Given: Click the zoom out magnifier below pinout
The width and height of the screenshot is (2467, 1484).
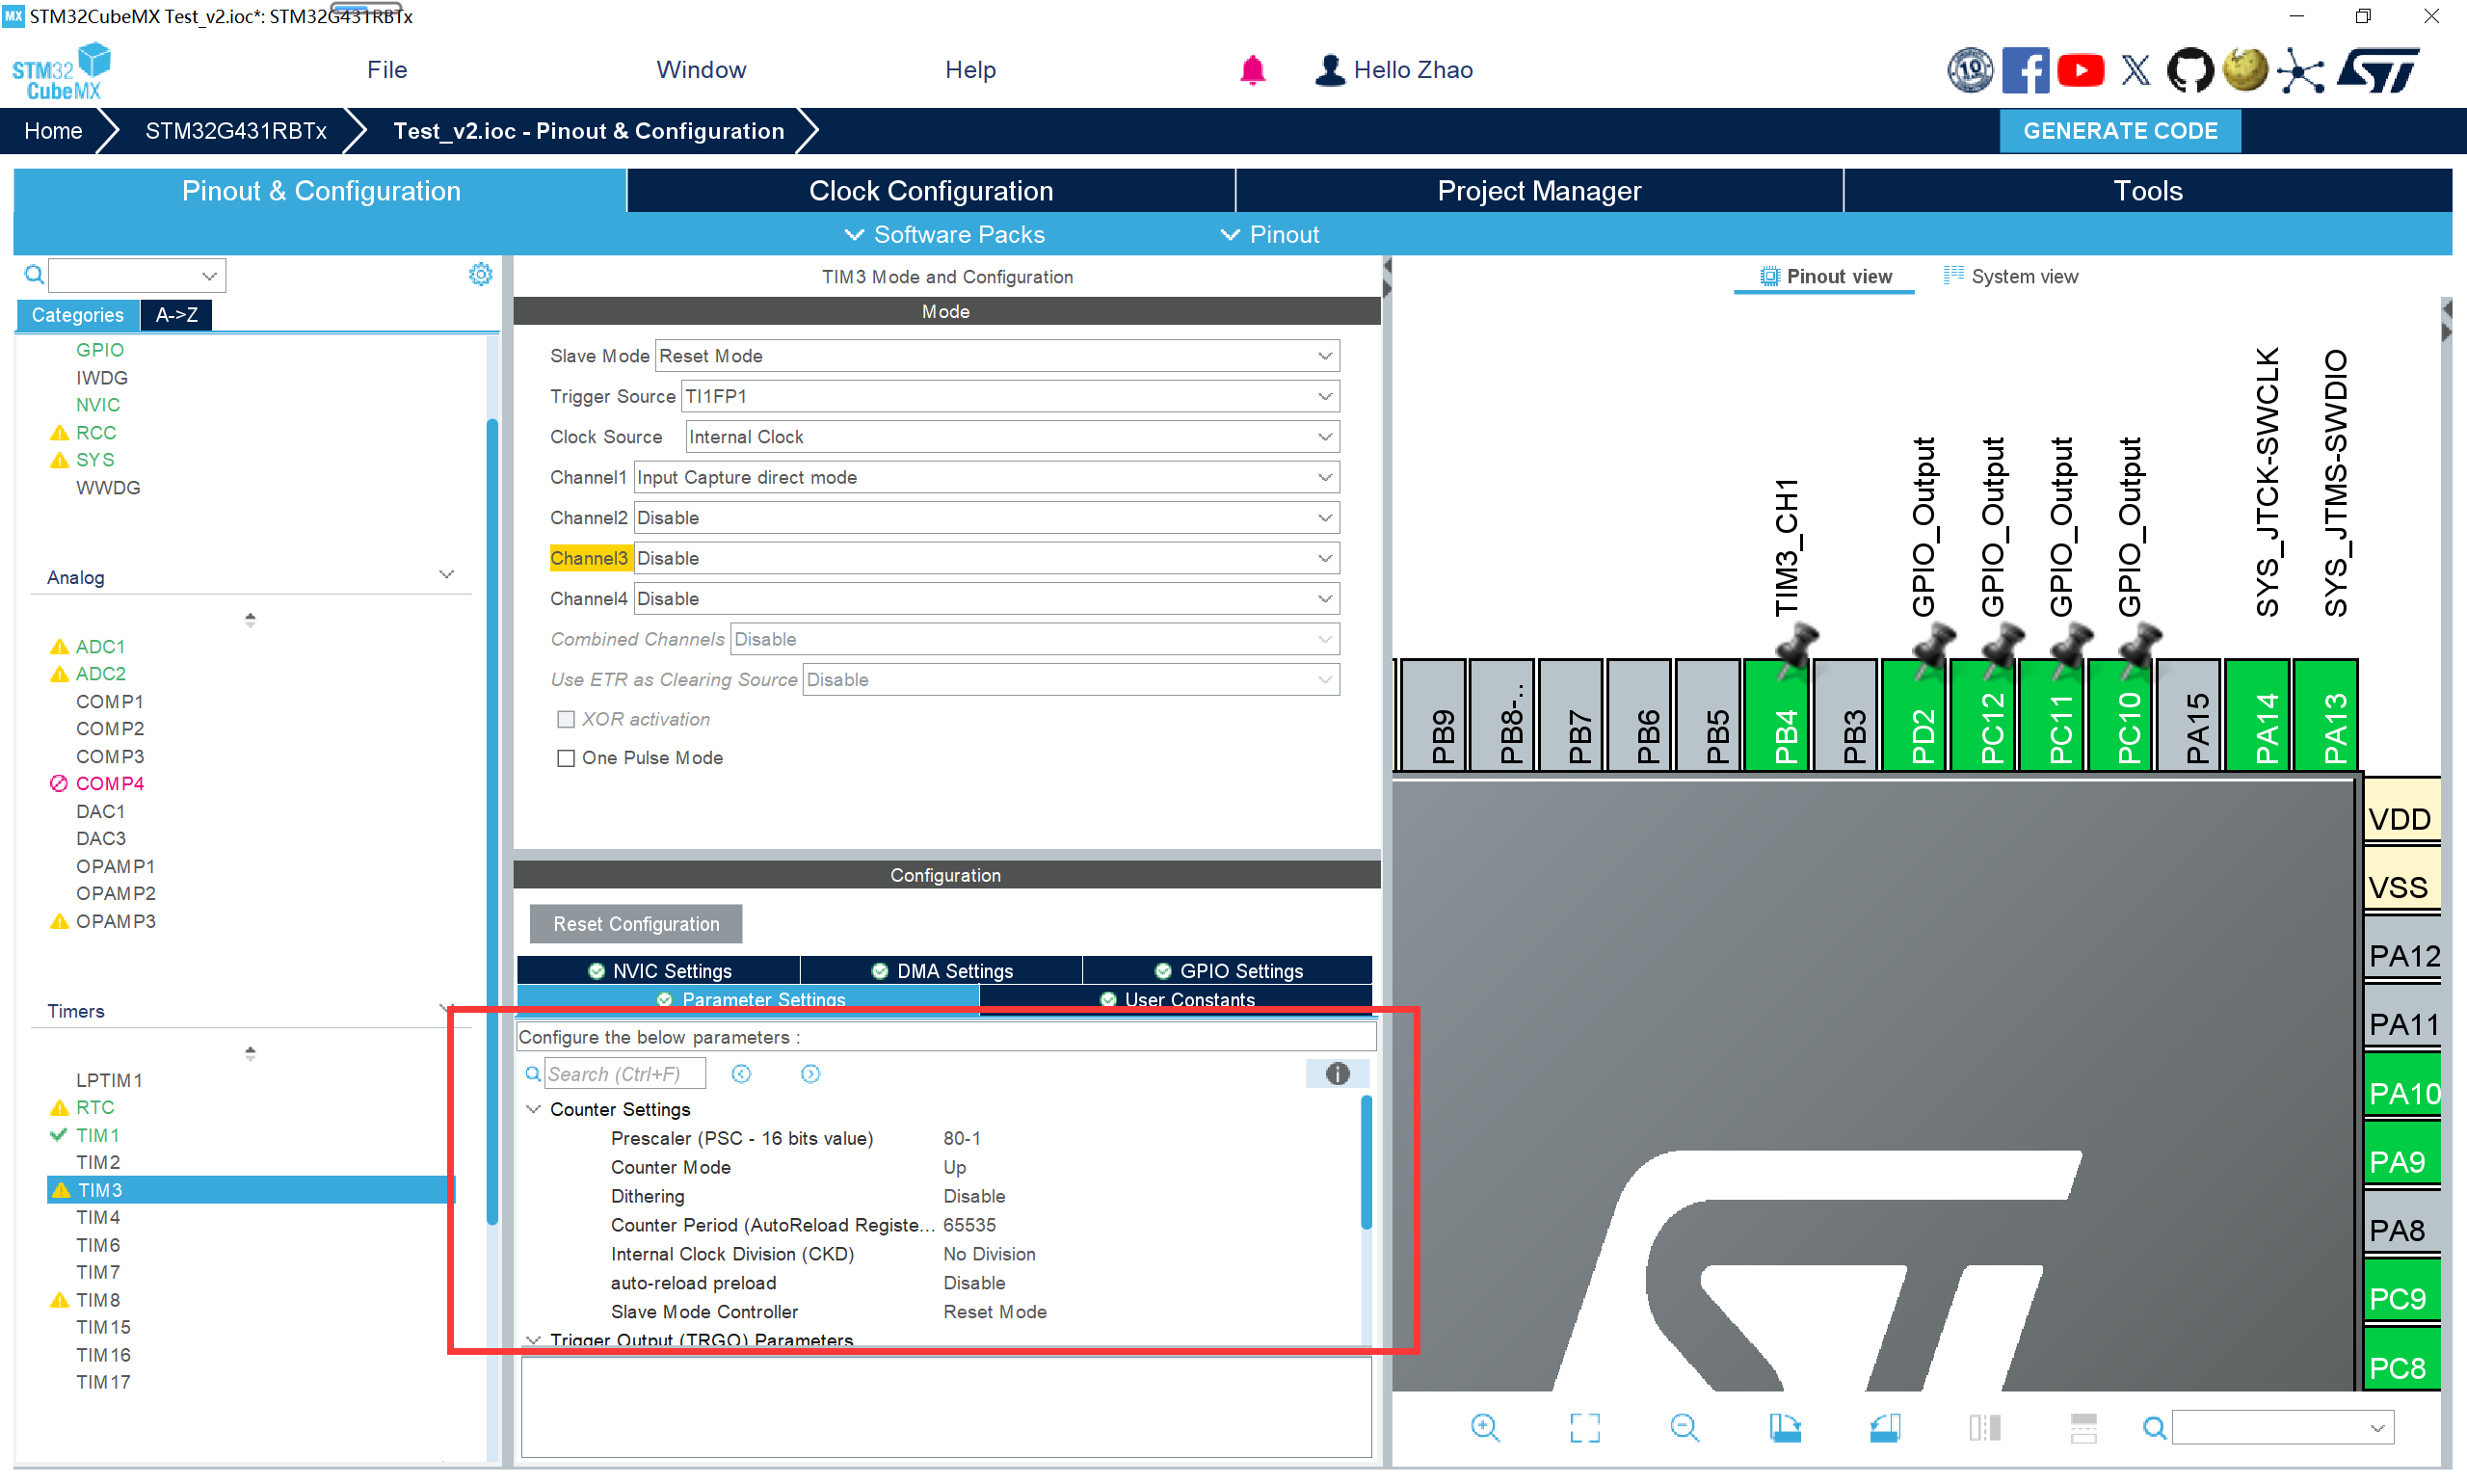Looking at the screenshot, I should pos(1684,1427).
